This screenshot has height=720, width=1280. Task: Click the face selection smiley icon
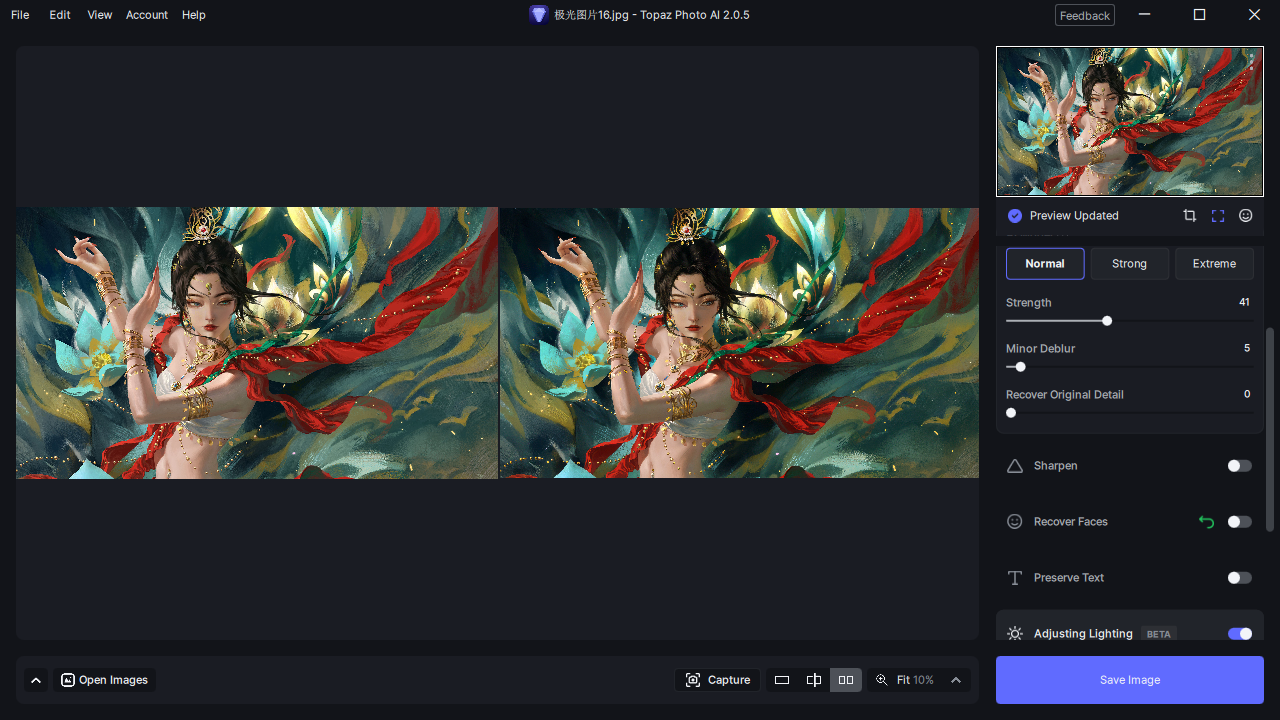(x=1245, y=216)
